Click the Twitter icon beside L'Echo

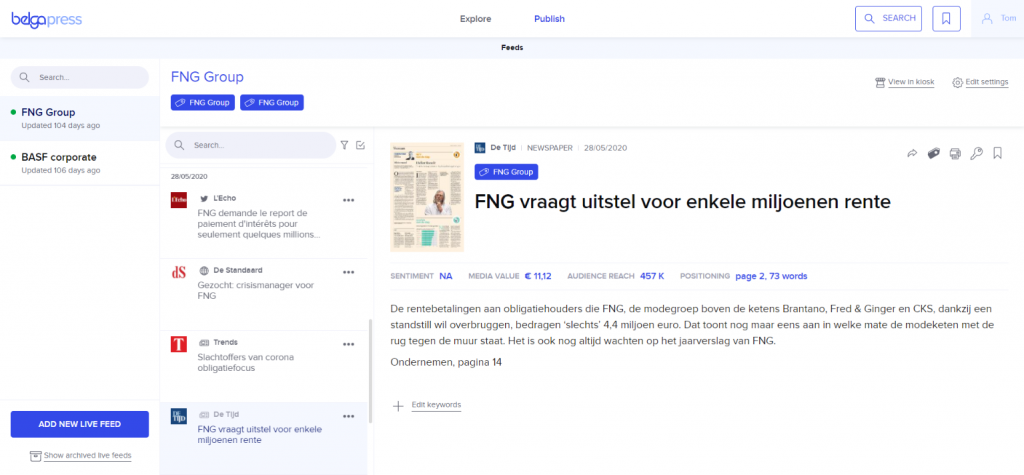tap(204, 198)
